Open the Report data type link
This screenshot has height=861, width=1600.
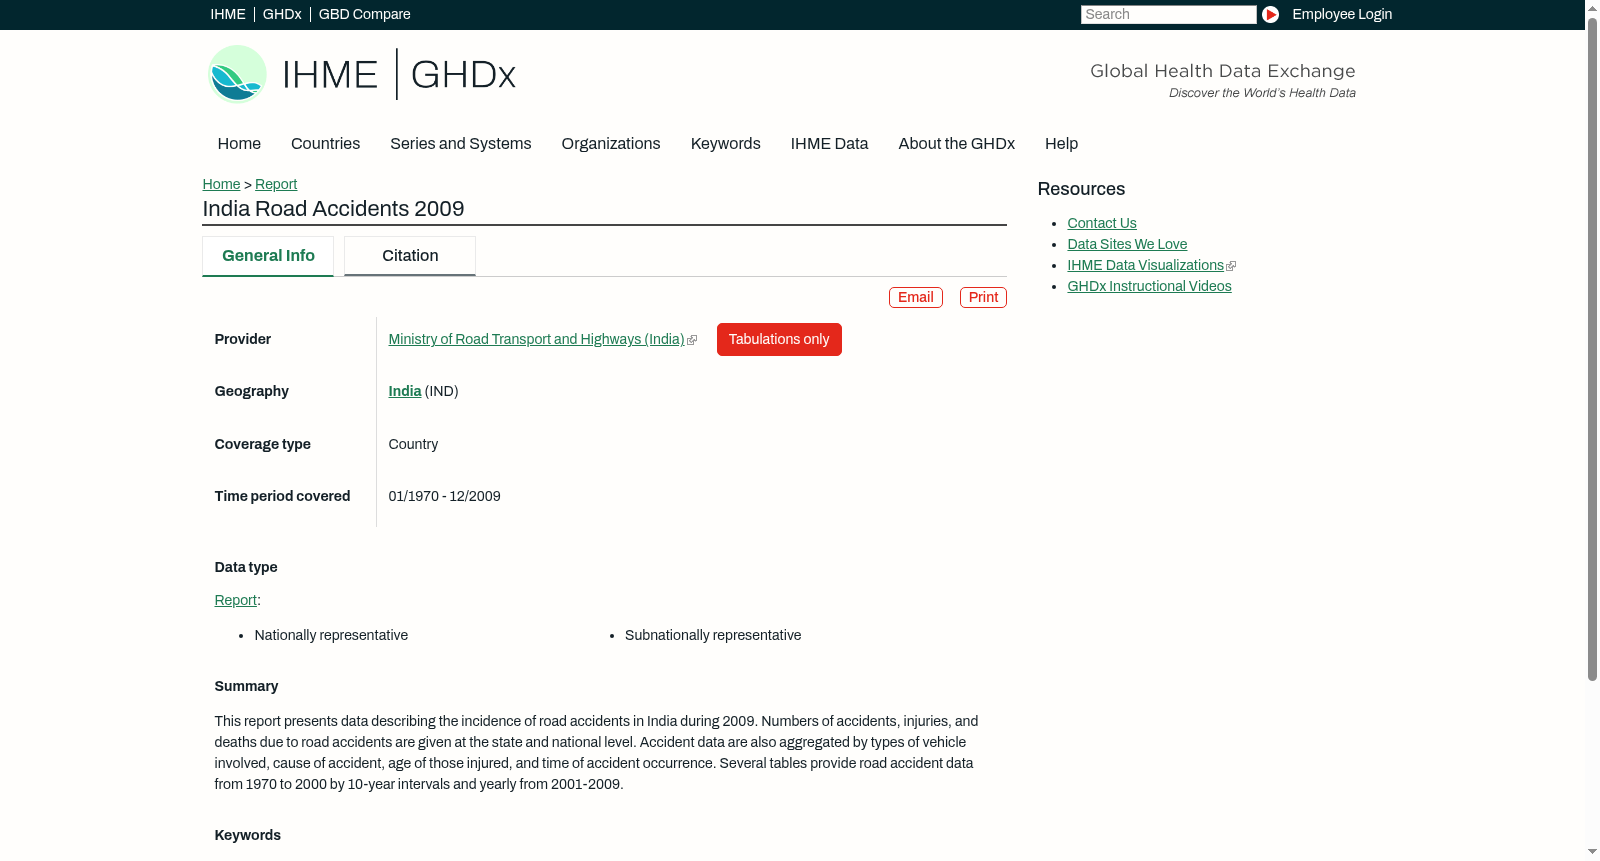(236, 600)
